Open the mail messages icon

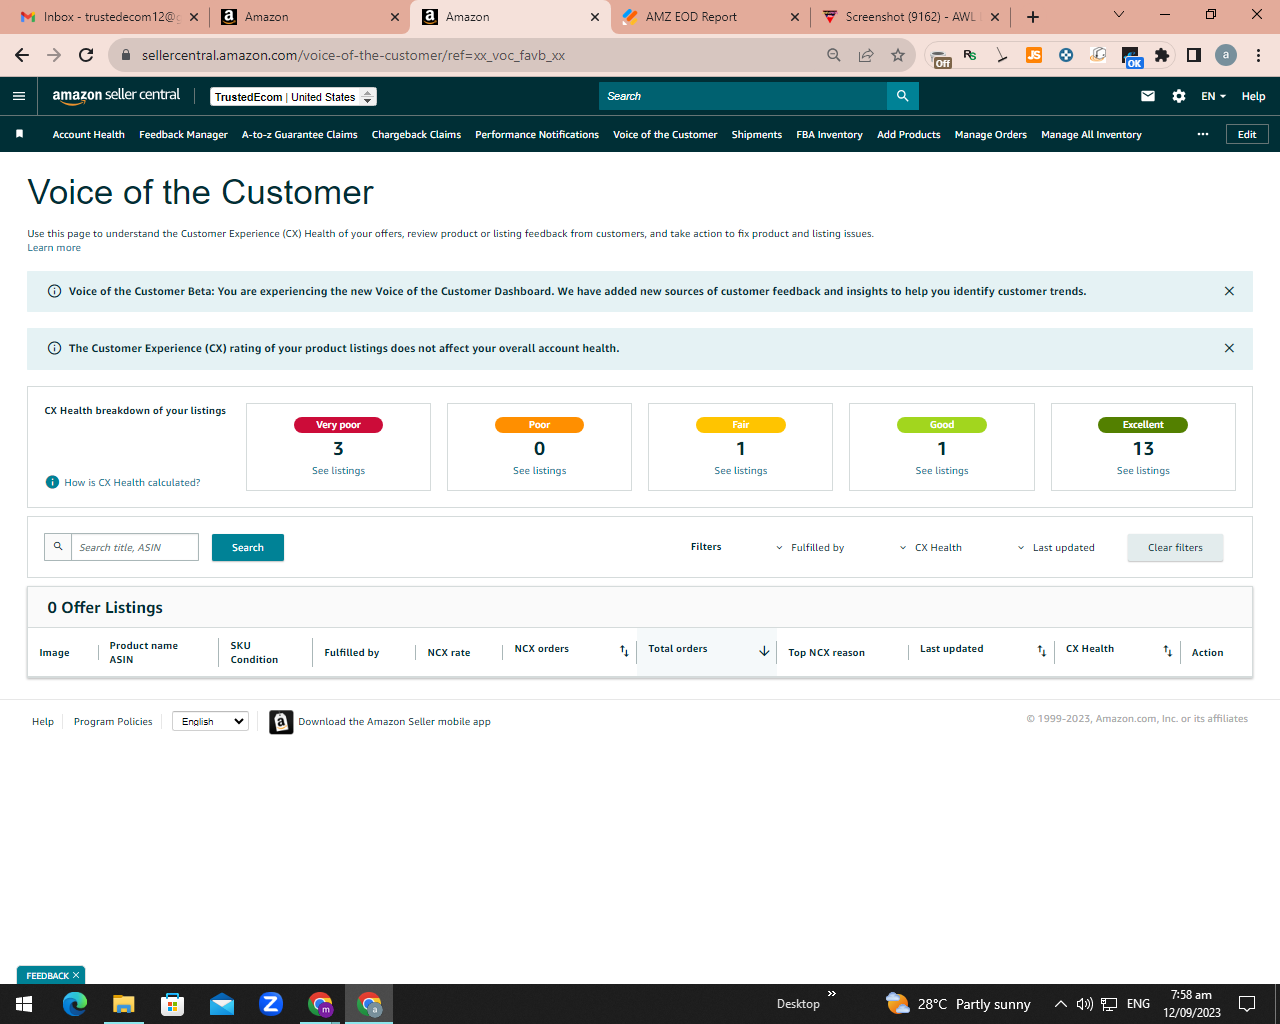point(1148,96)
